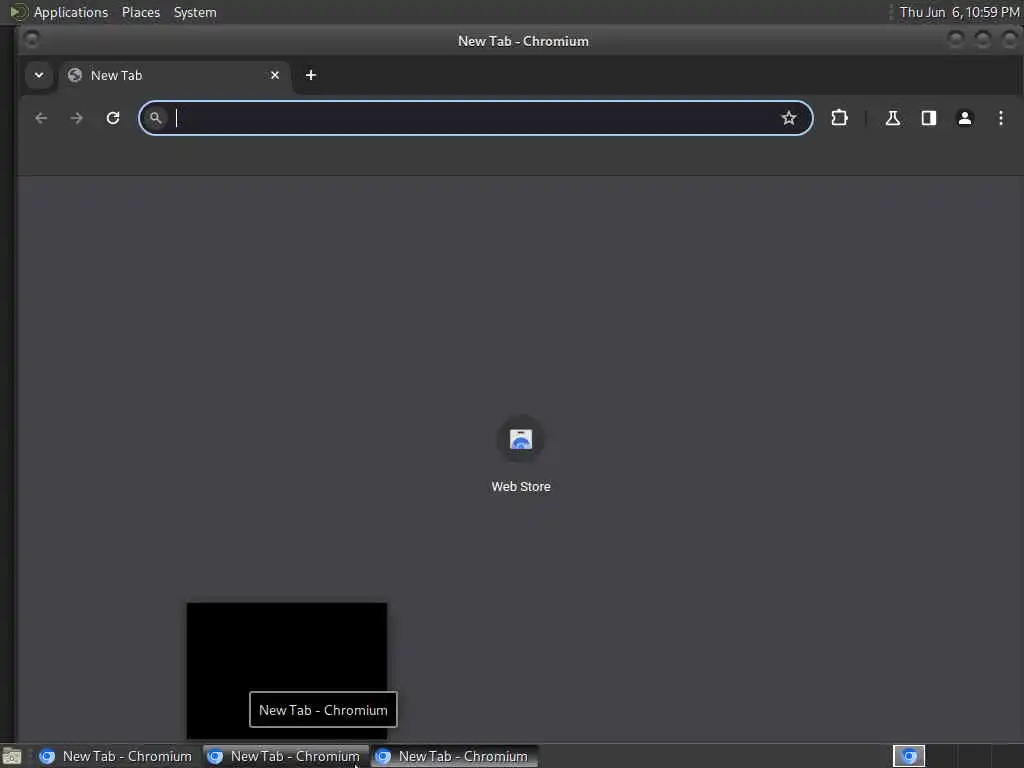Viewport: 1024px width, 768px height.
Task: Go forward using the forward arrow
Action: click(76, 118)
